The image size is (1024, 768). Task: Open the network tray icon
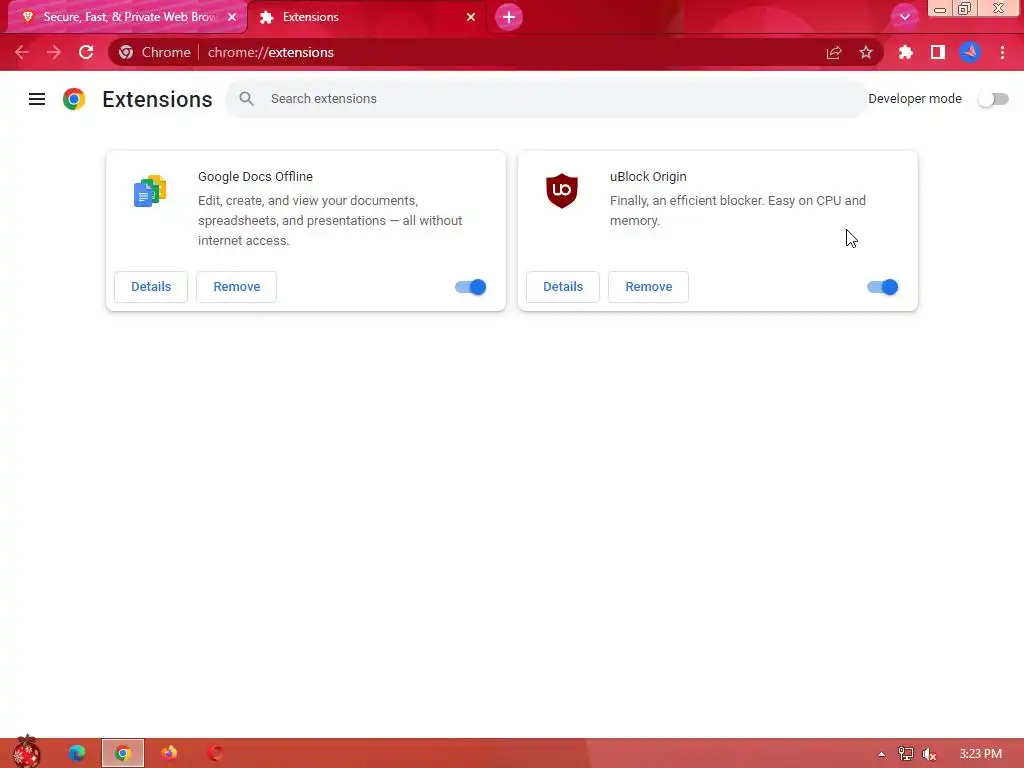click(906, 754)
